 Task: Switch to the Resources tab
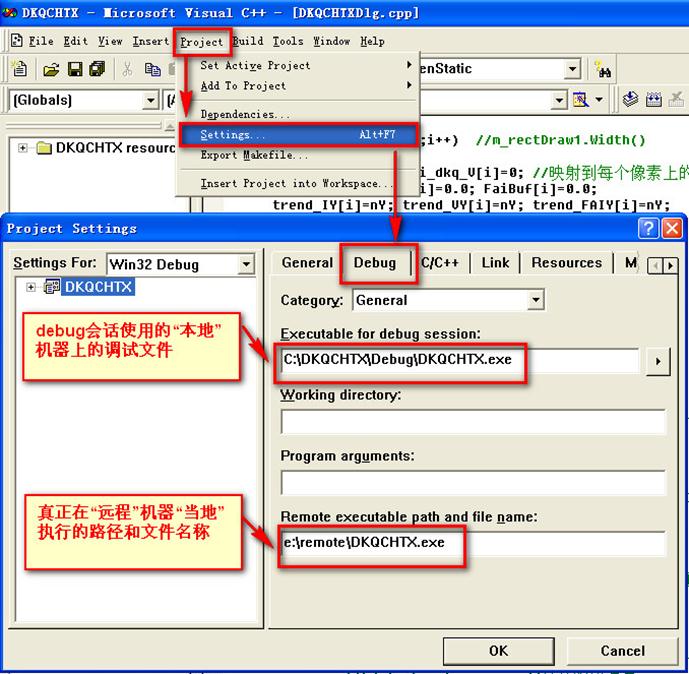[x=566, y=263]
